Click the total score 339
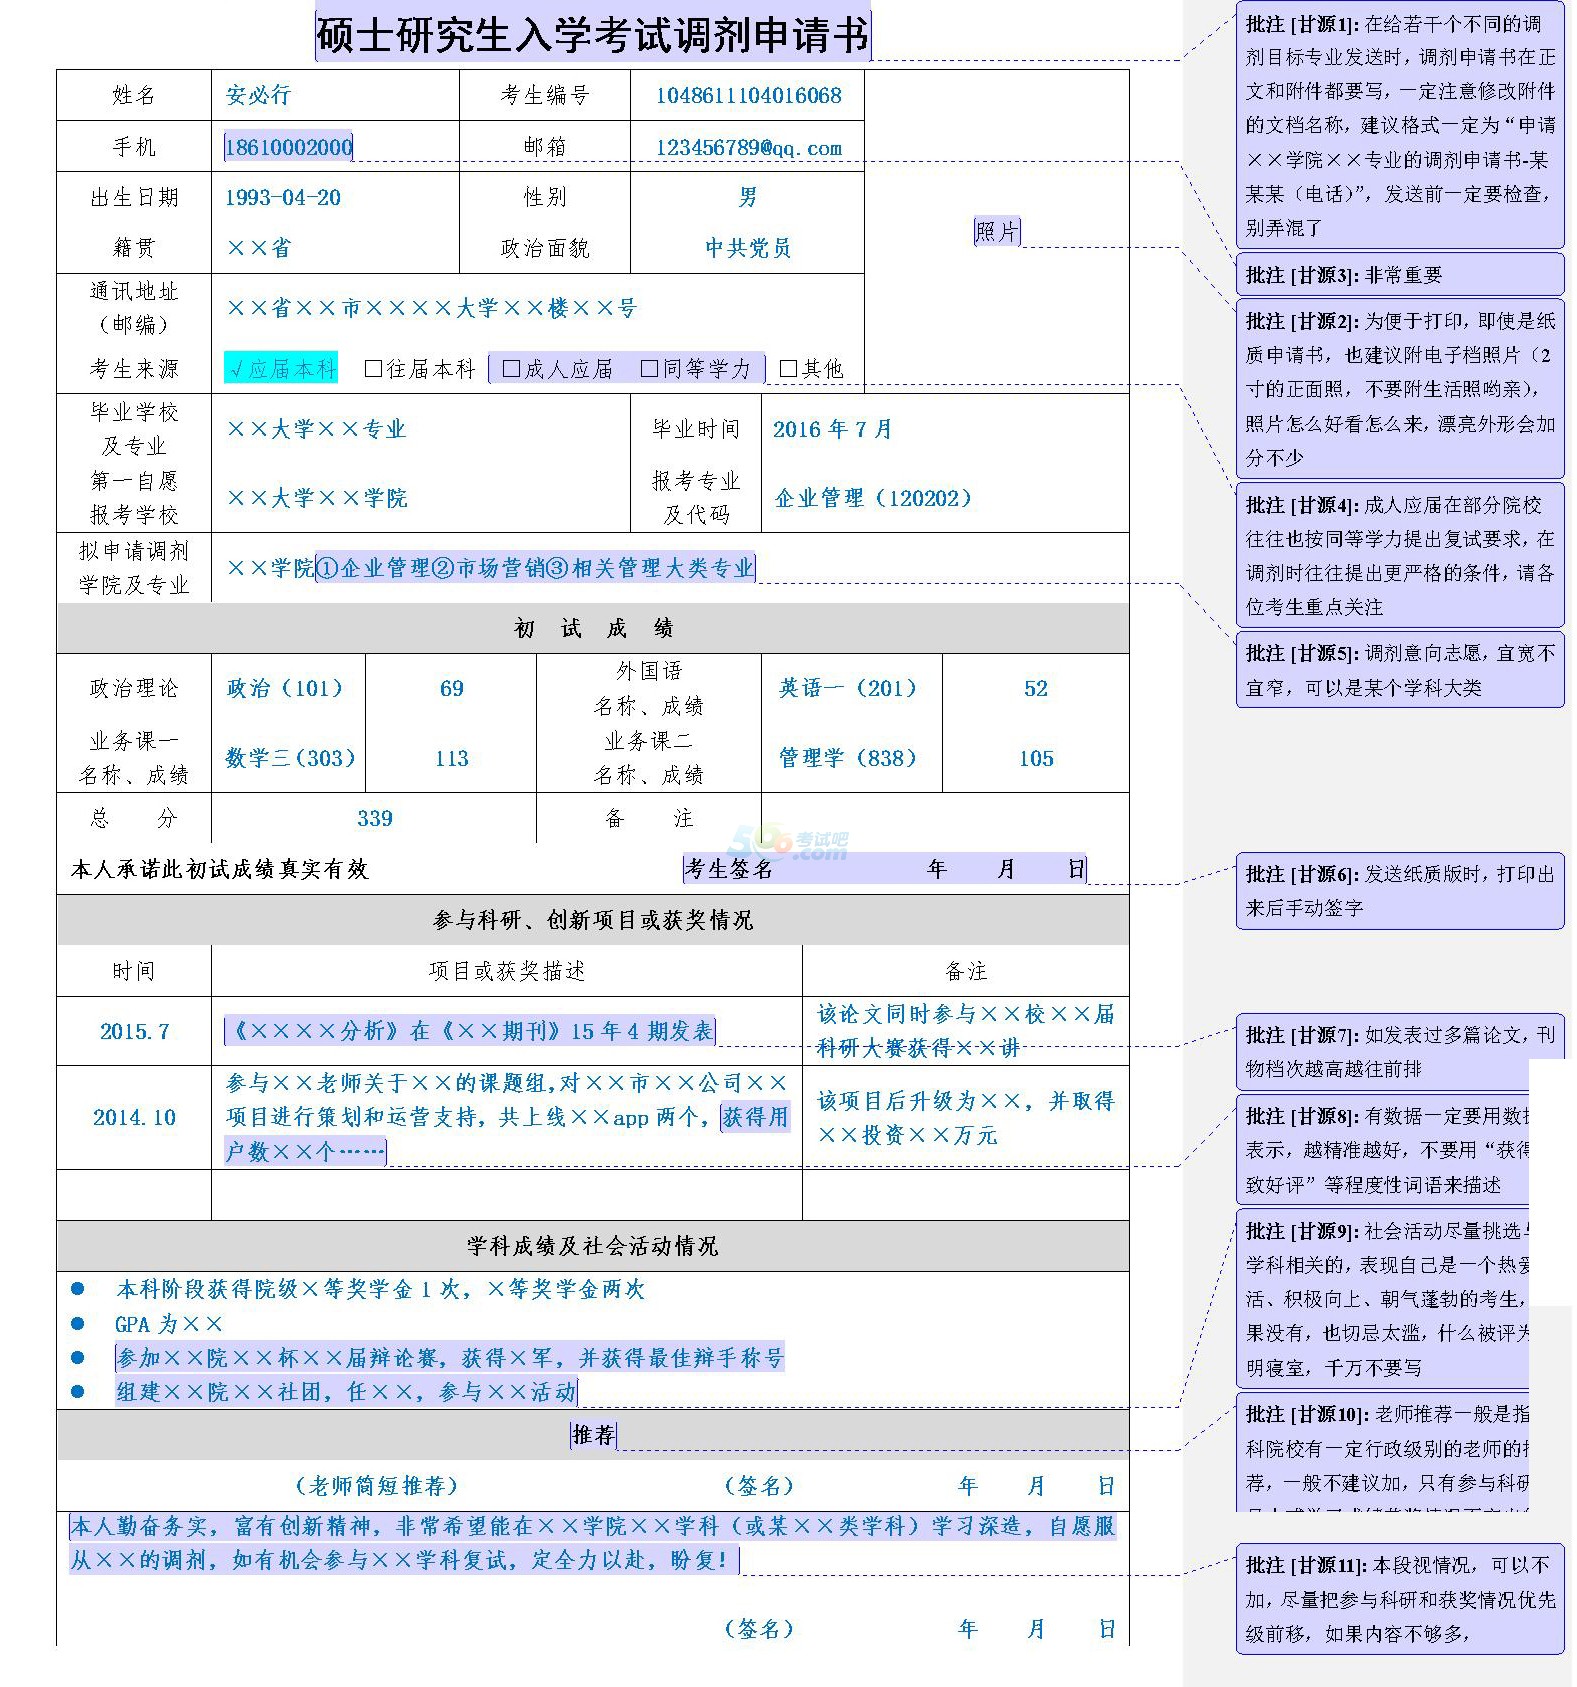 375,818
